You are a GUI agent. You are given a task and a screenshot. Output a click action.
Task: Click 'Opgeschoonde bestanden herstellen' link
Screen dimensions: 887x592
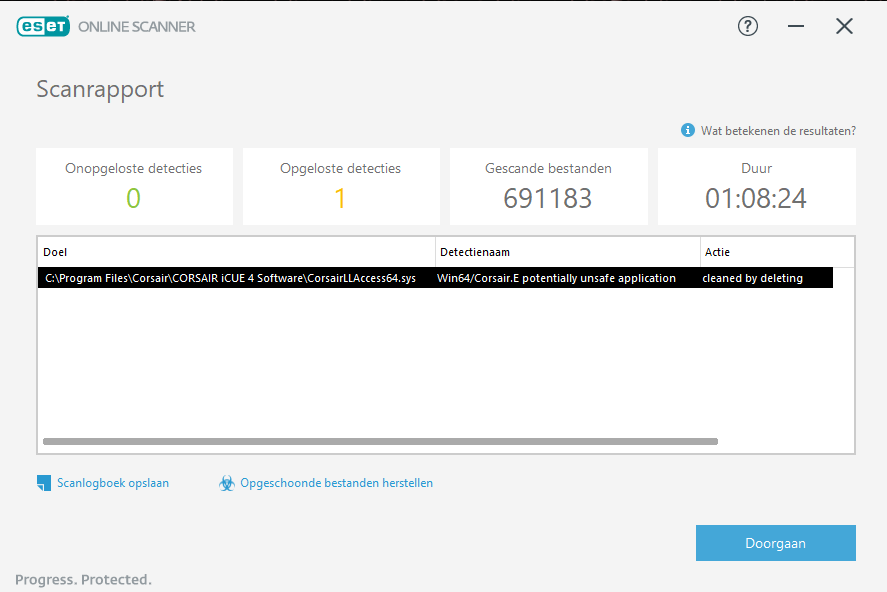pyautogui.click(x=336, y=483)
